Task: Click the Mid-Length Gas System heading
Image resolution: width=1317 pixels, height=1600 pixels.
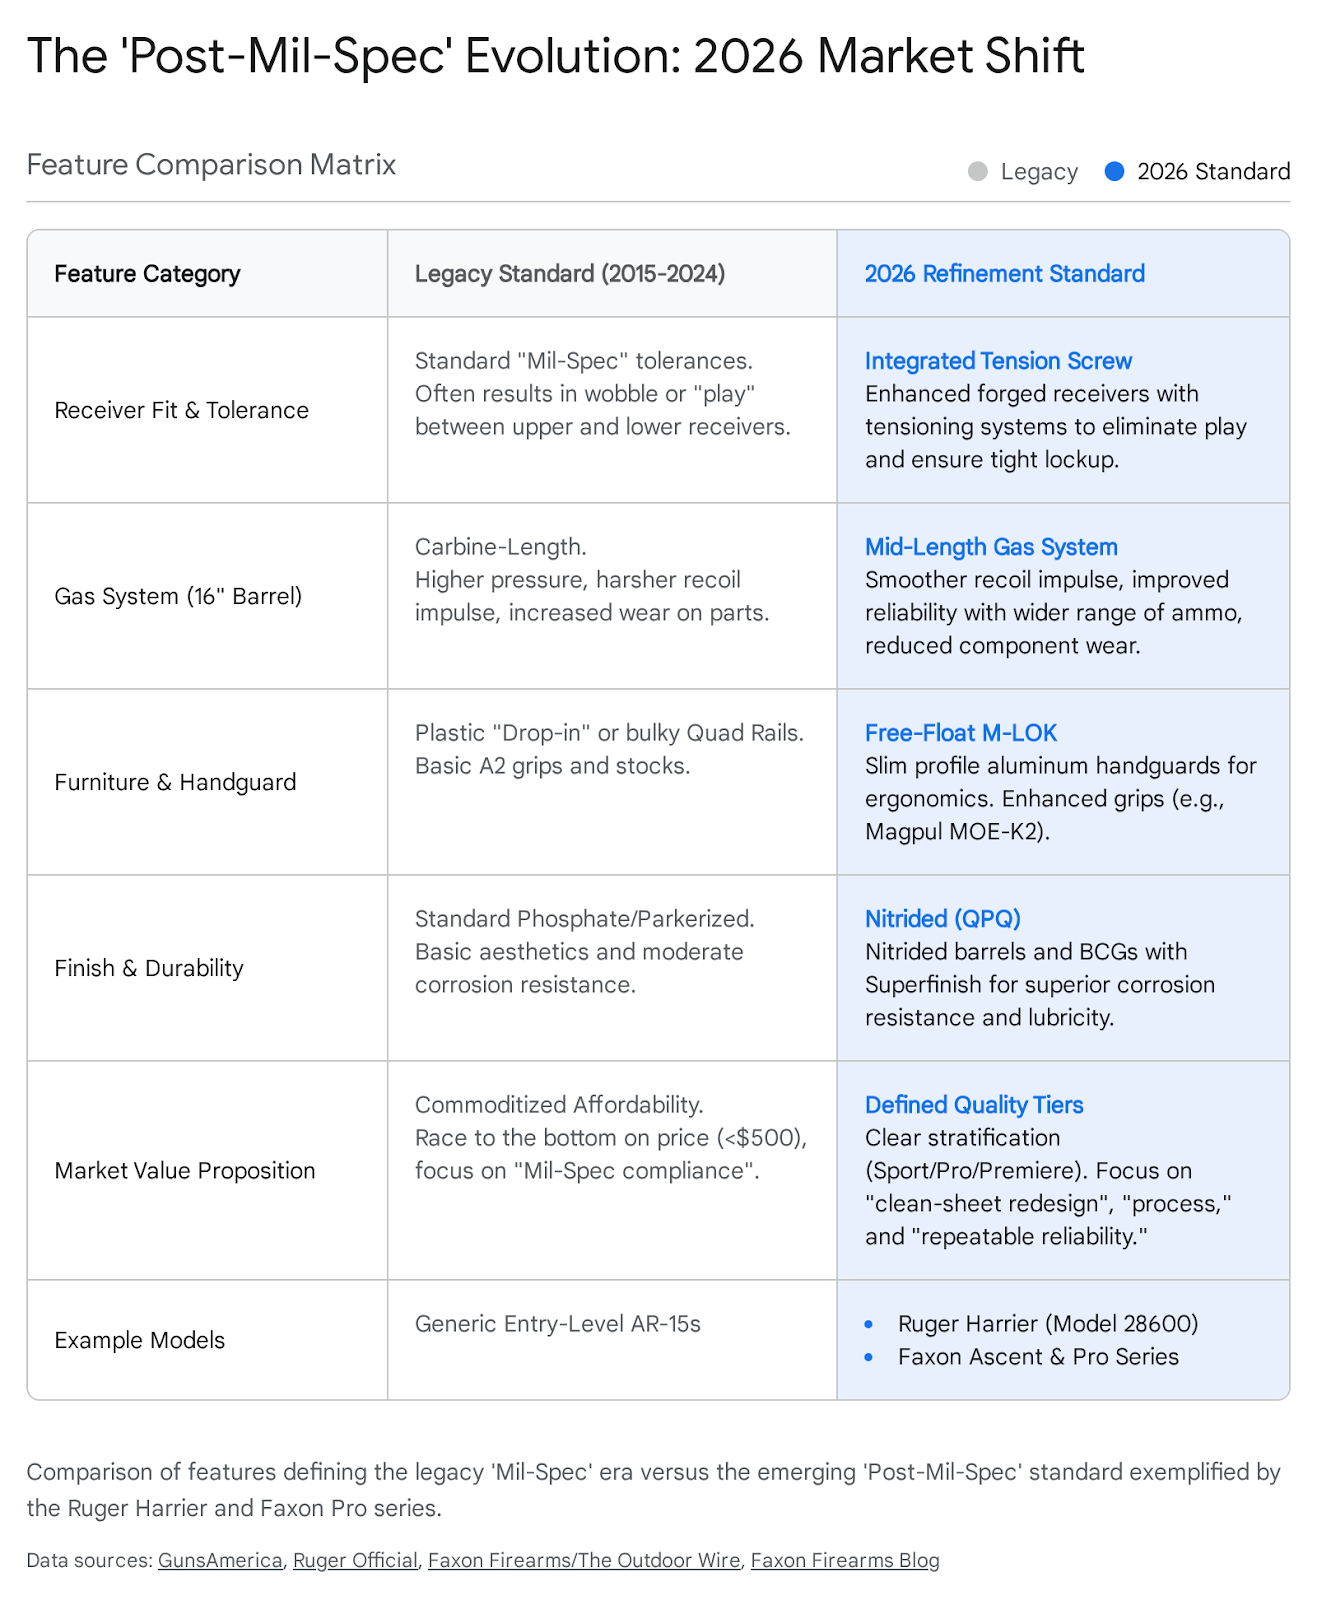Action: (991, 547)
